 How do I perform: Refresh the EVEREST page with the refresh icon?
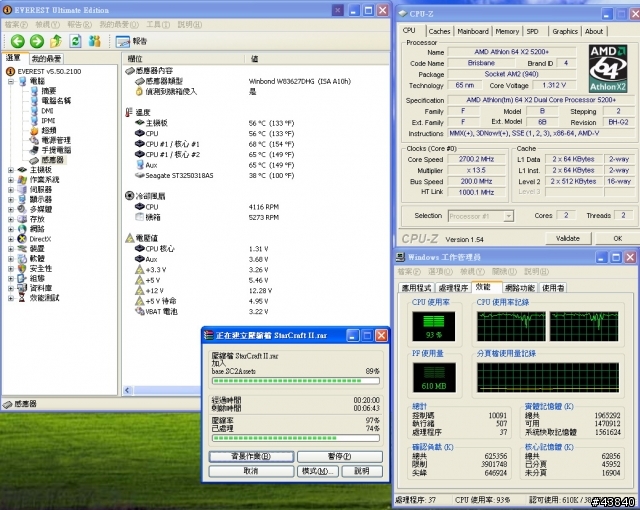coord(76,41)
